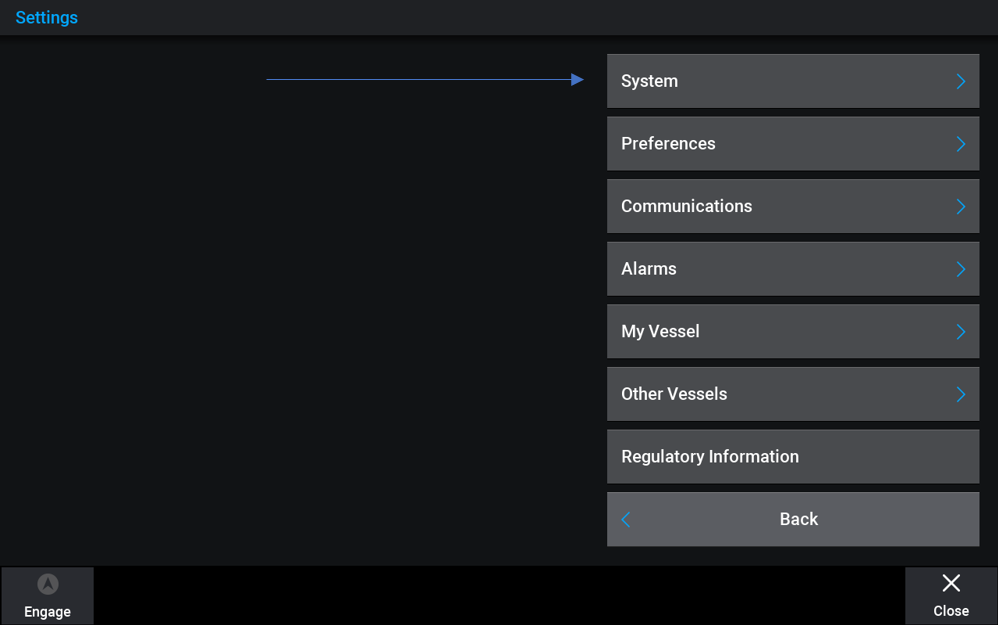Screen dimensions: 998x625
Task: Expand Communications via its right chevron
Action: click(960, 206)
